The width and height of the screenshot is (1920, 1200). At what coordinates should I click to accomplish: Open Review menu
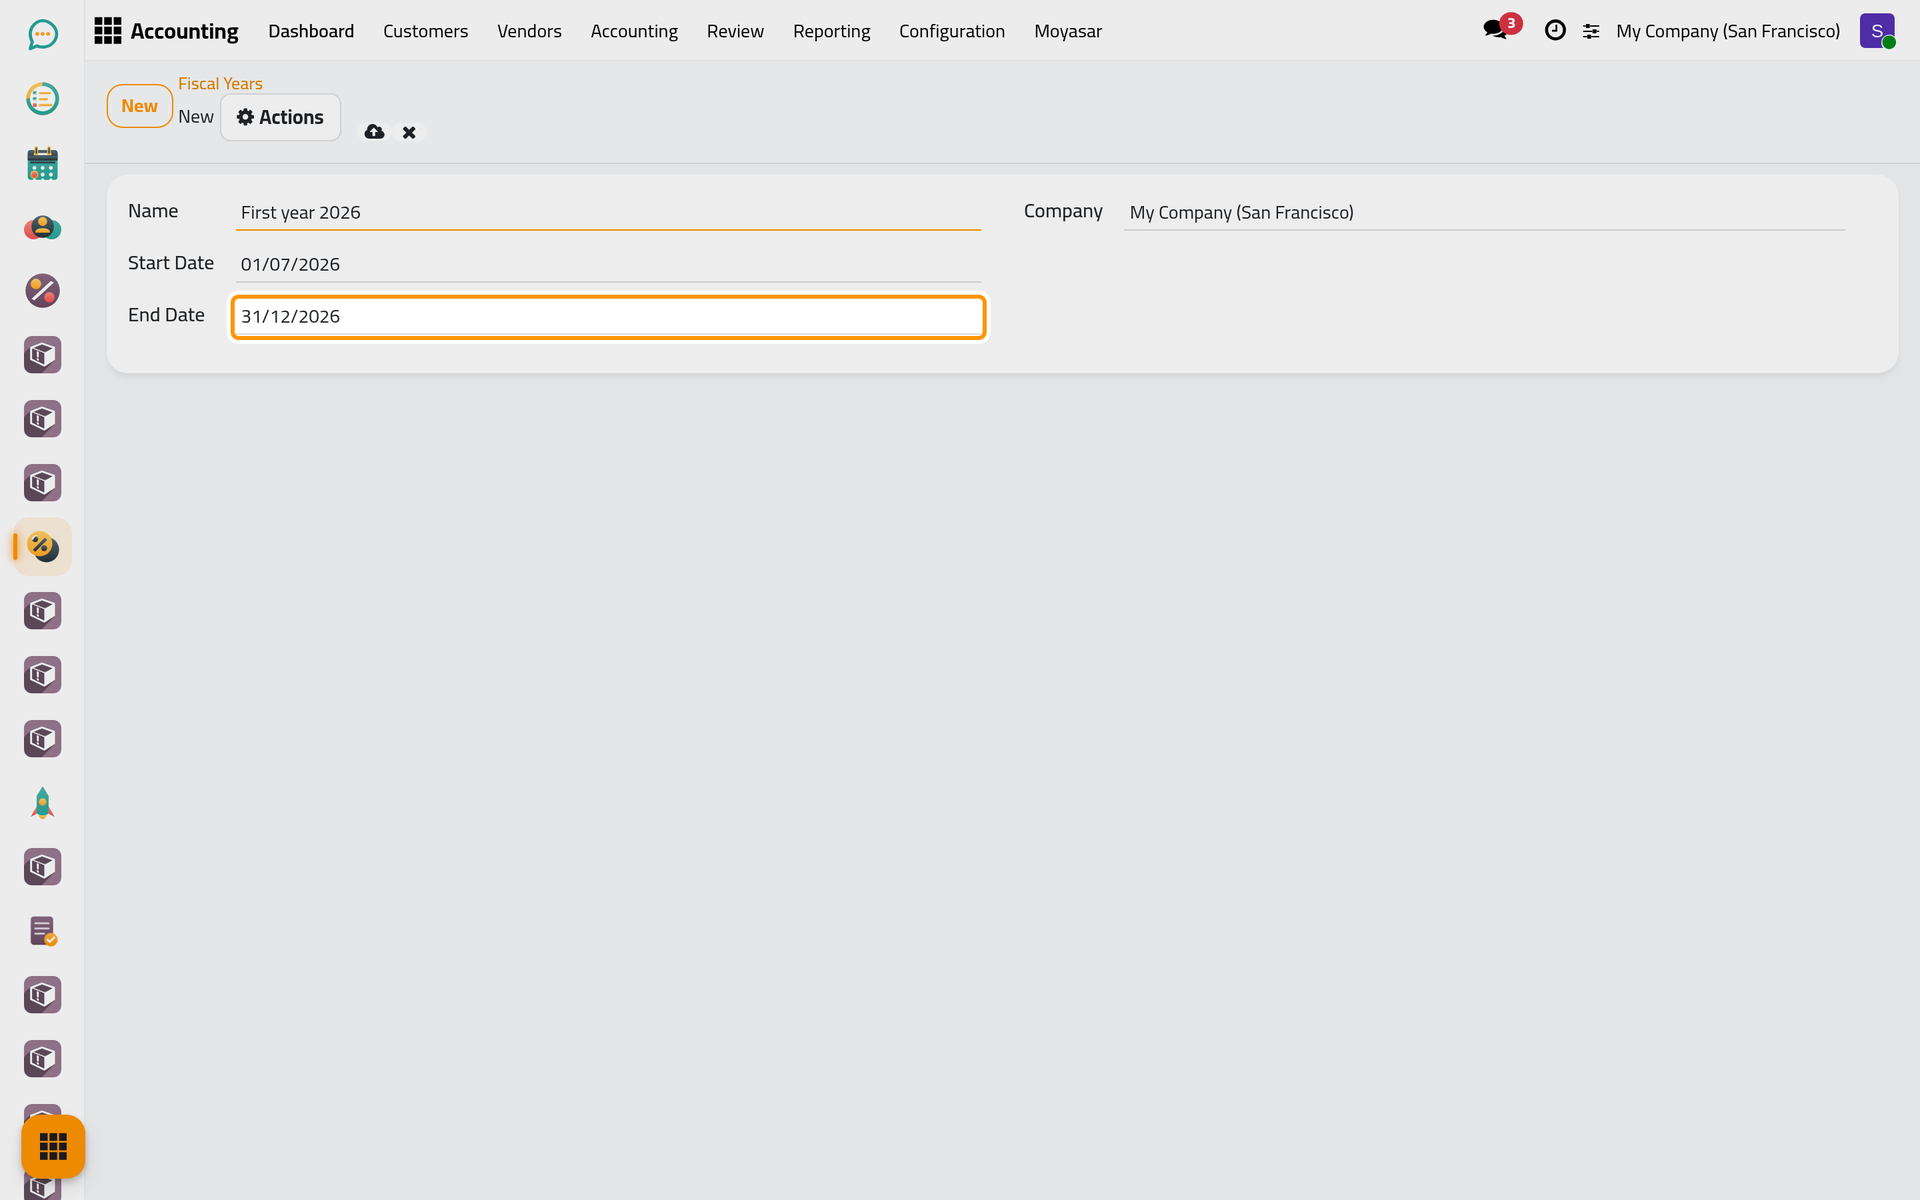(x=735, y=31)
